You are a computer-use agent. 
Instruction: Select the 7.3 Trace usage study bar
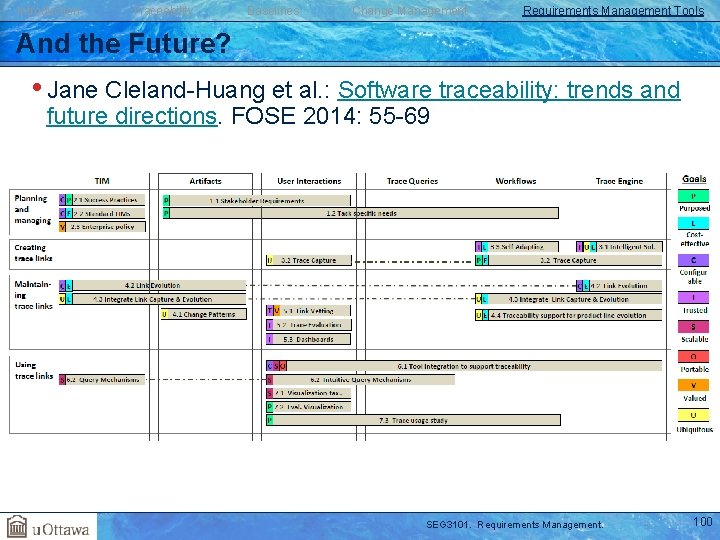[413, 420]
